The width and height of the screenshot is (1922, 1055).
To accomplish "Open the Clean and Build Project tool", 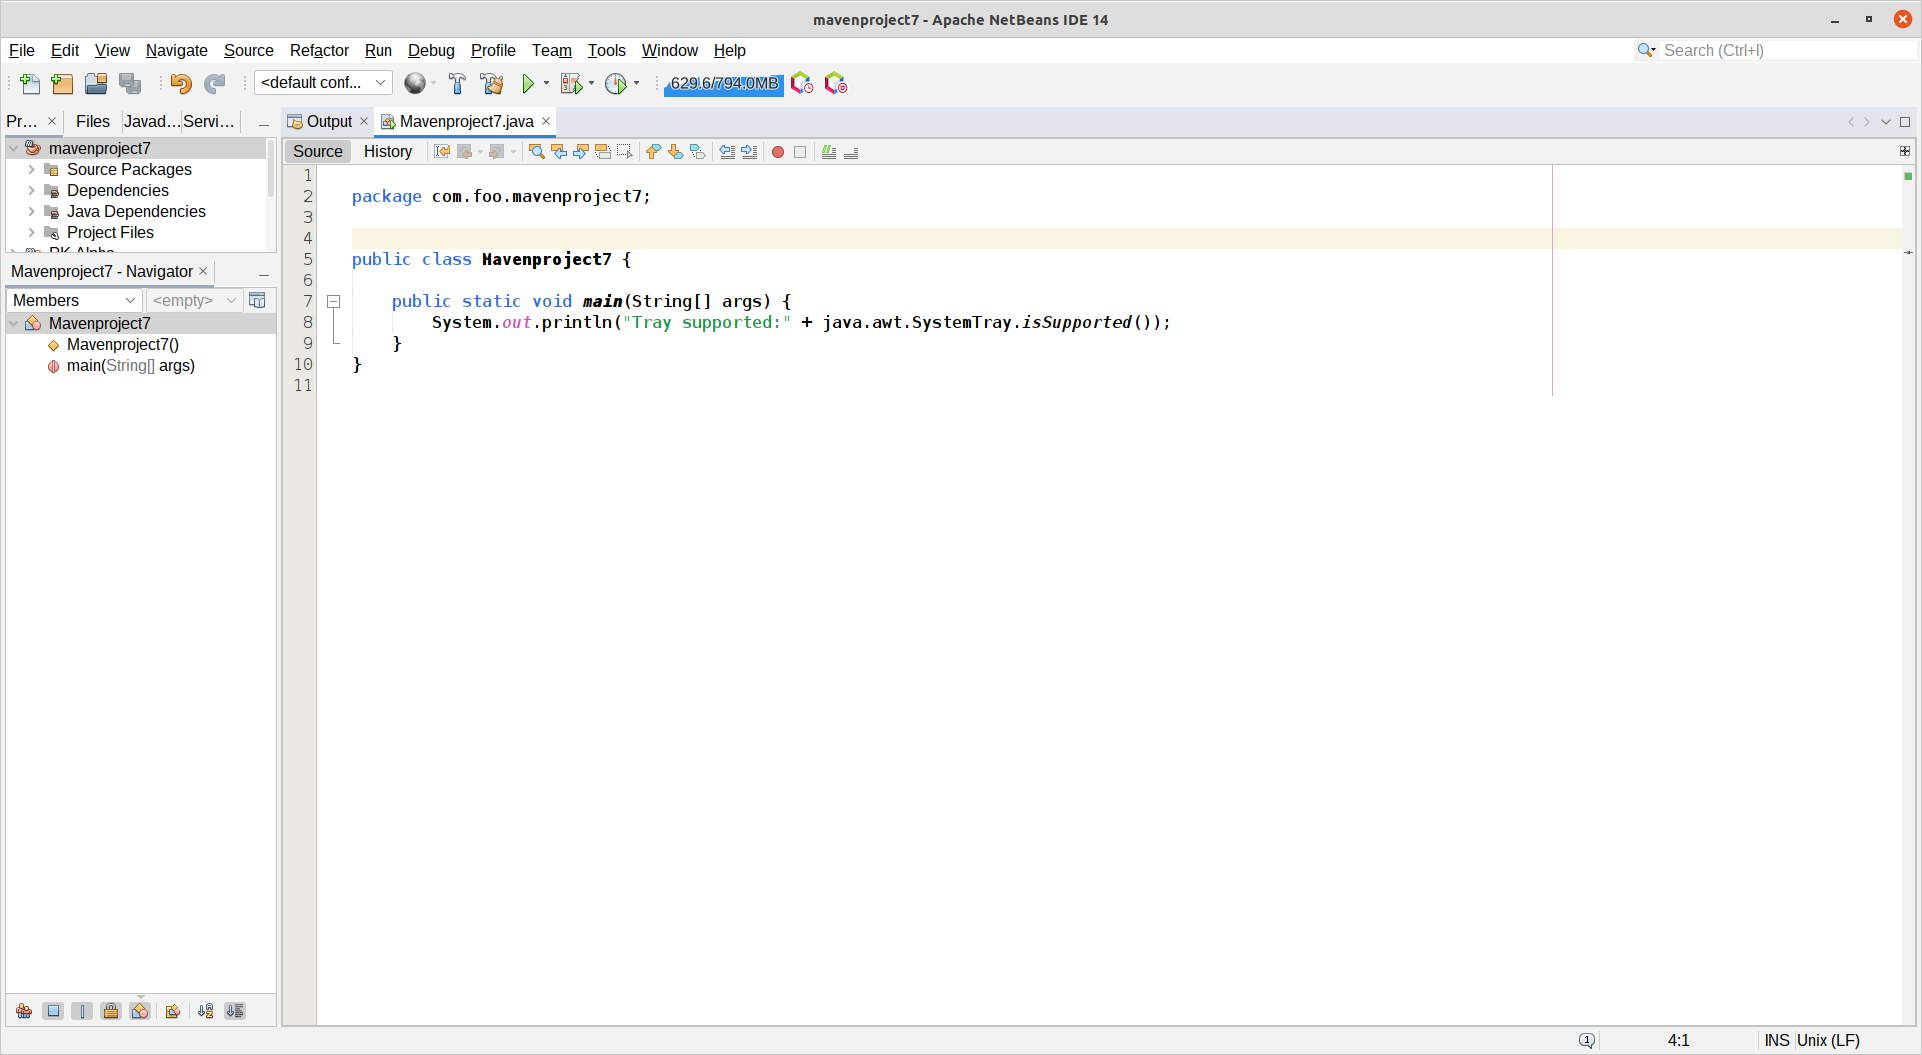I will [x=492, y=84].
